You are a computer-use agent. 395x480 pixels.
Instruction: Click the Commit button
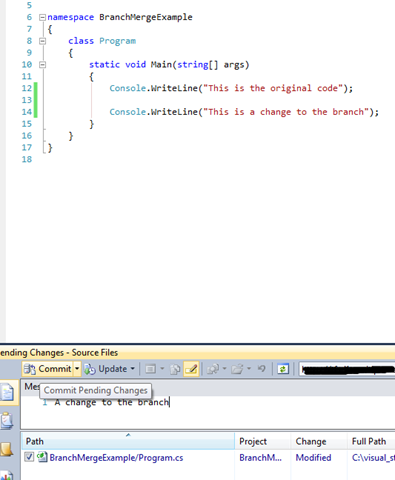pyautogui.click(x=47, y=369)
